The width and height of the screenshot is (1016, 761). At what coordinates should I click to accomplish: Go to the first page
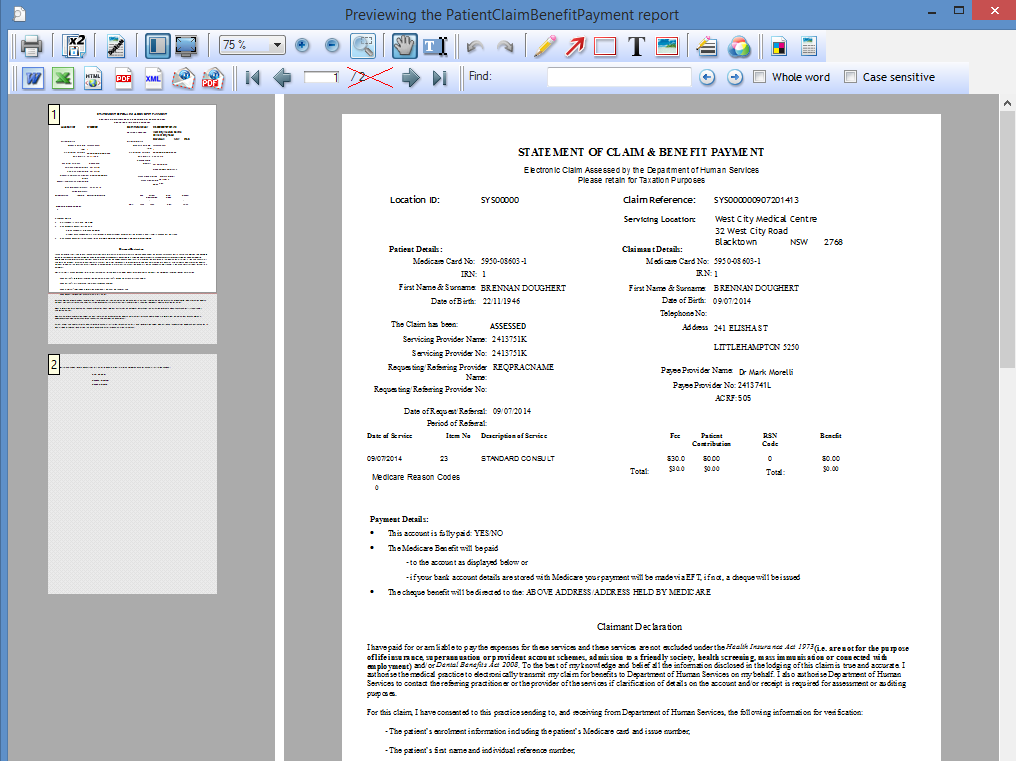[x=253, y=78]
